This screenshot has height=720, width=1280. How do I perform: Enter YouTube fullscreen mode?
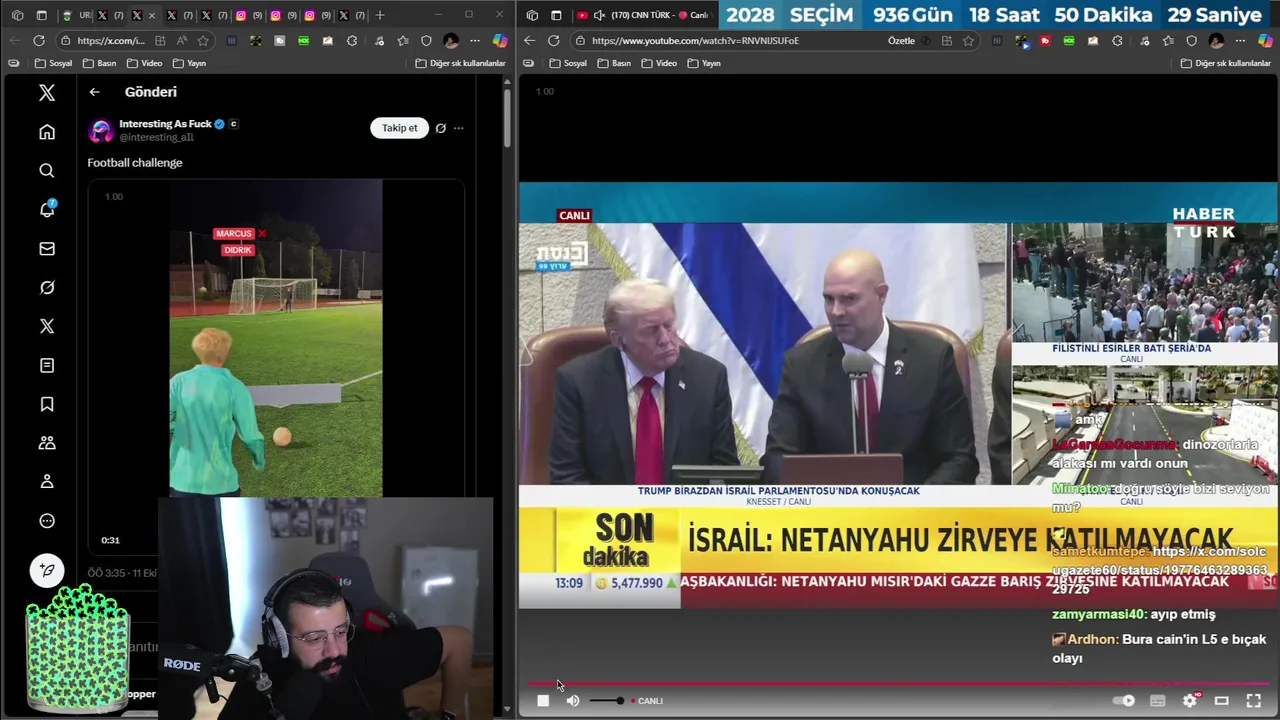(x=1253, y=701)
